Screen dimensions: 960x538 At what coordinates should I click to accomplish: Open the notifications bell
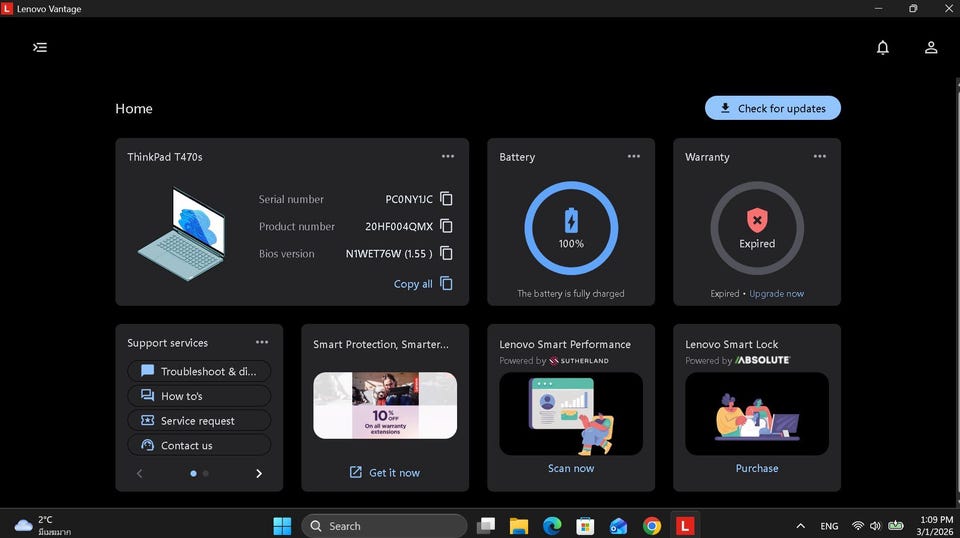[x=882, y=47]
